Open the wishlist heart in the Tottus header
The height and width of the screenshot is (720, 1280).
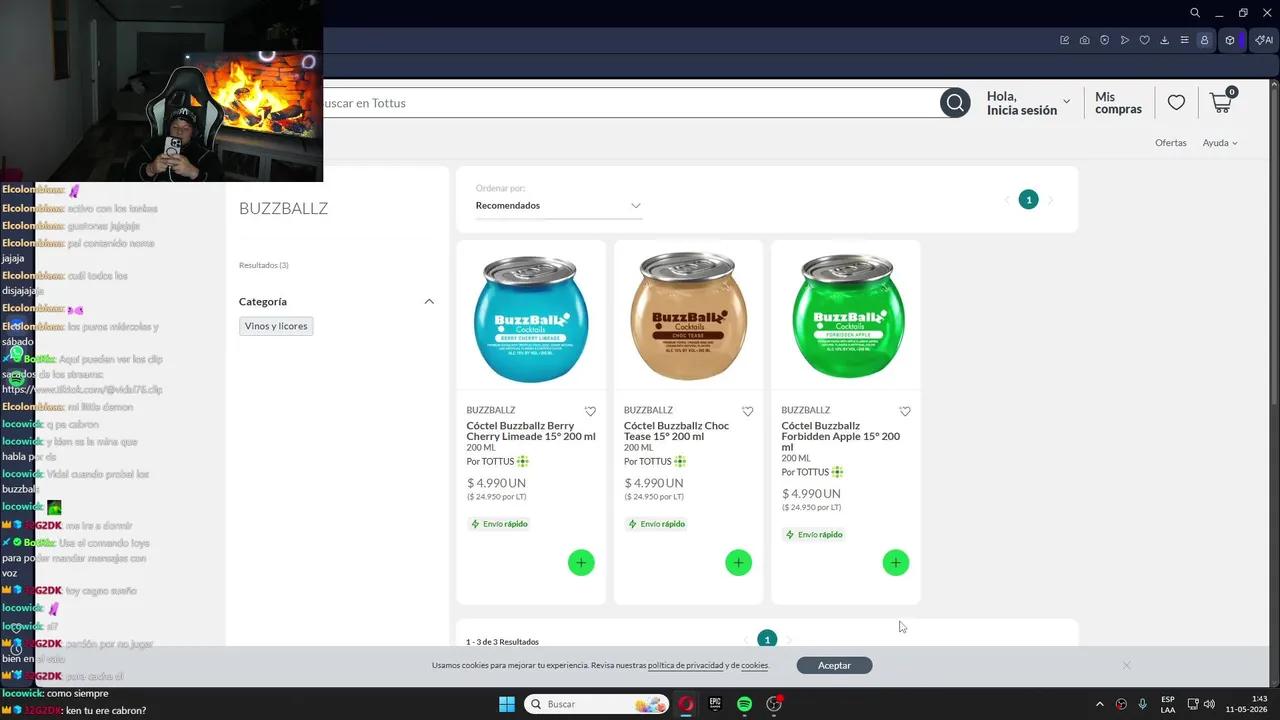(x=1176, y=103)
